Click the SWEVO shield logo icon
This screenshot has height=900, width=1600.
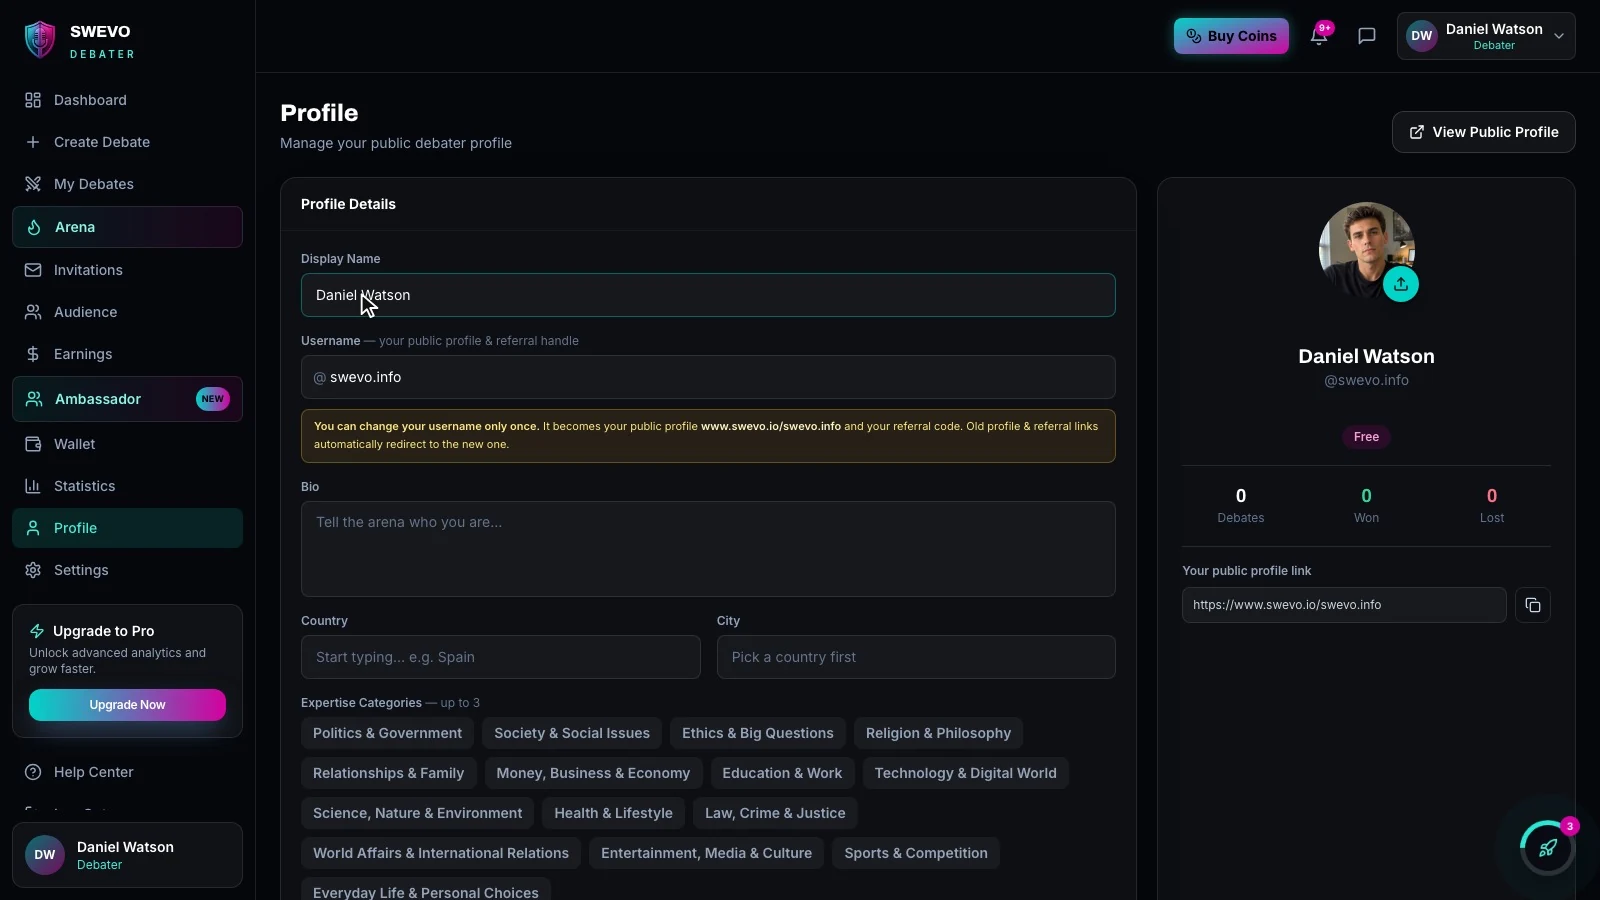point(40,40)
